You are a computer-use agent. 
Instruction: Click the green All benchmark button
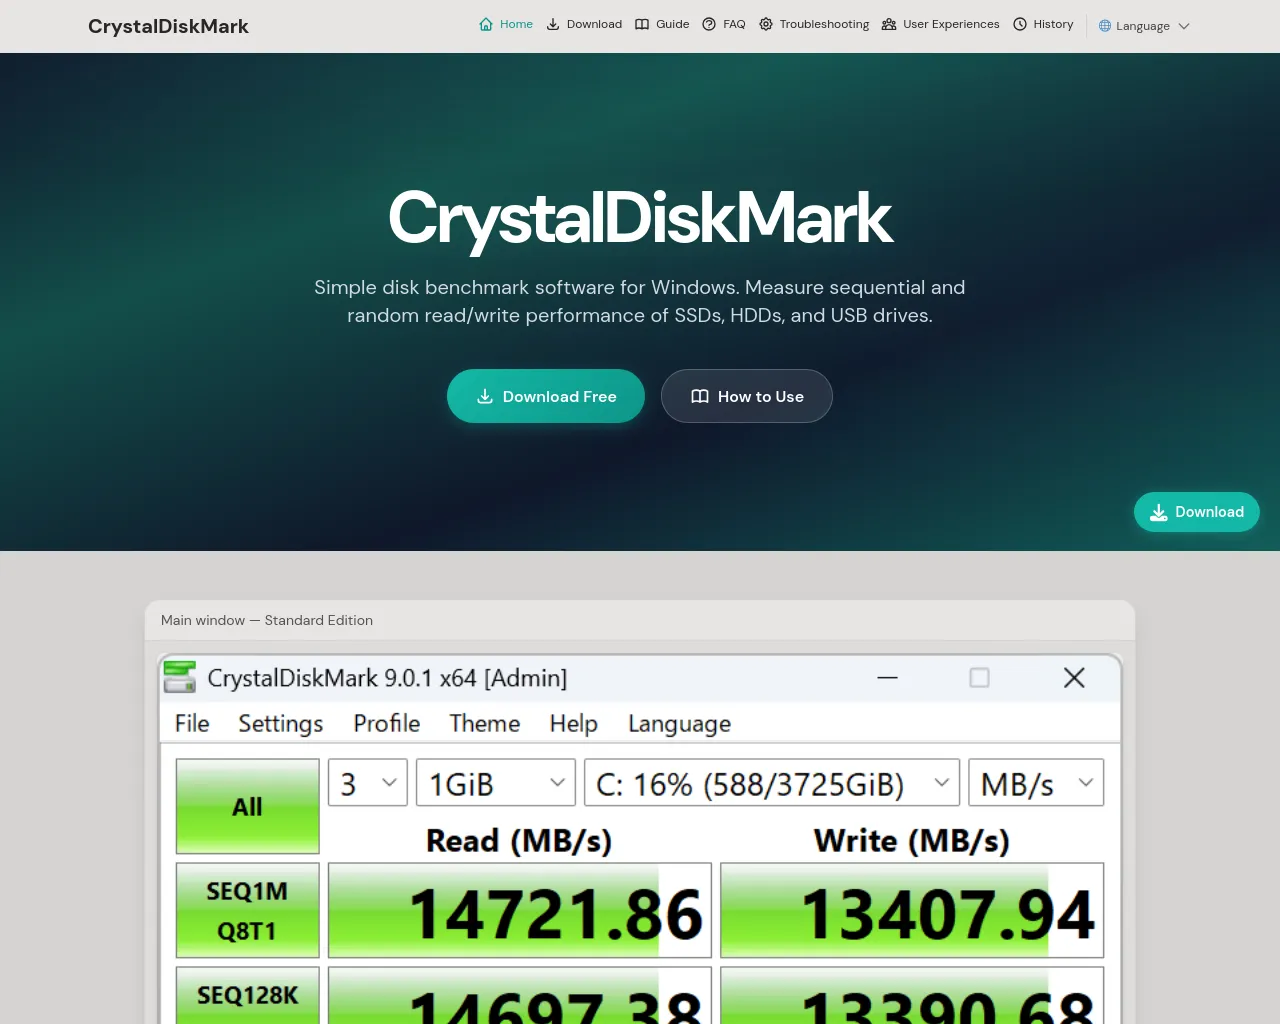click(248, 806)
